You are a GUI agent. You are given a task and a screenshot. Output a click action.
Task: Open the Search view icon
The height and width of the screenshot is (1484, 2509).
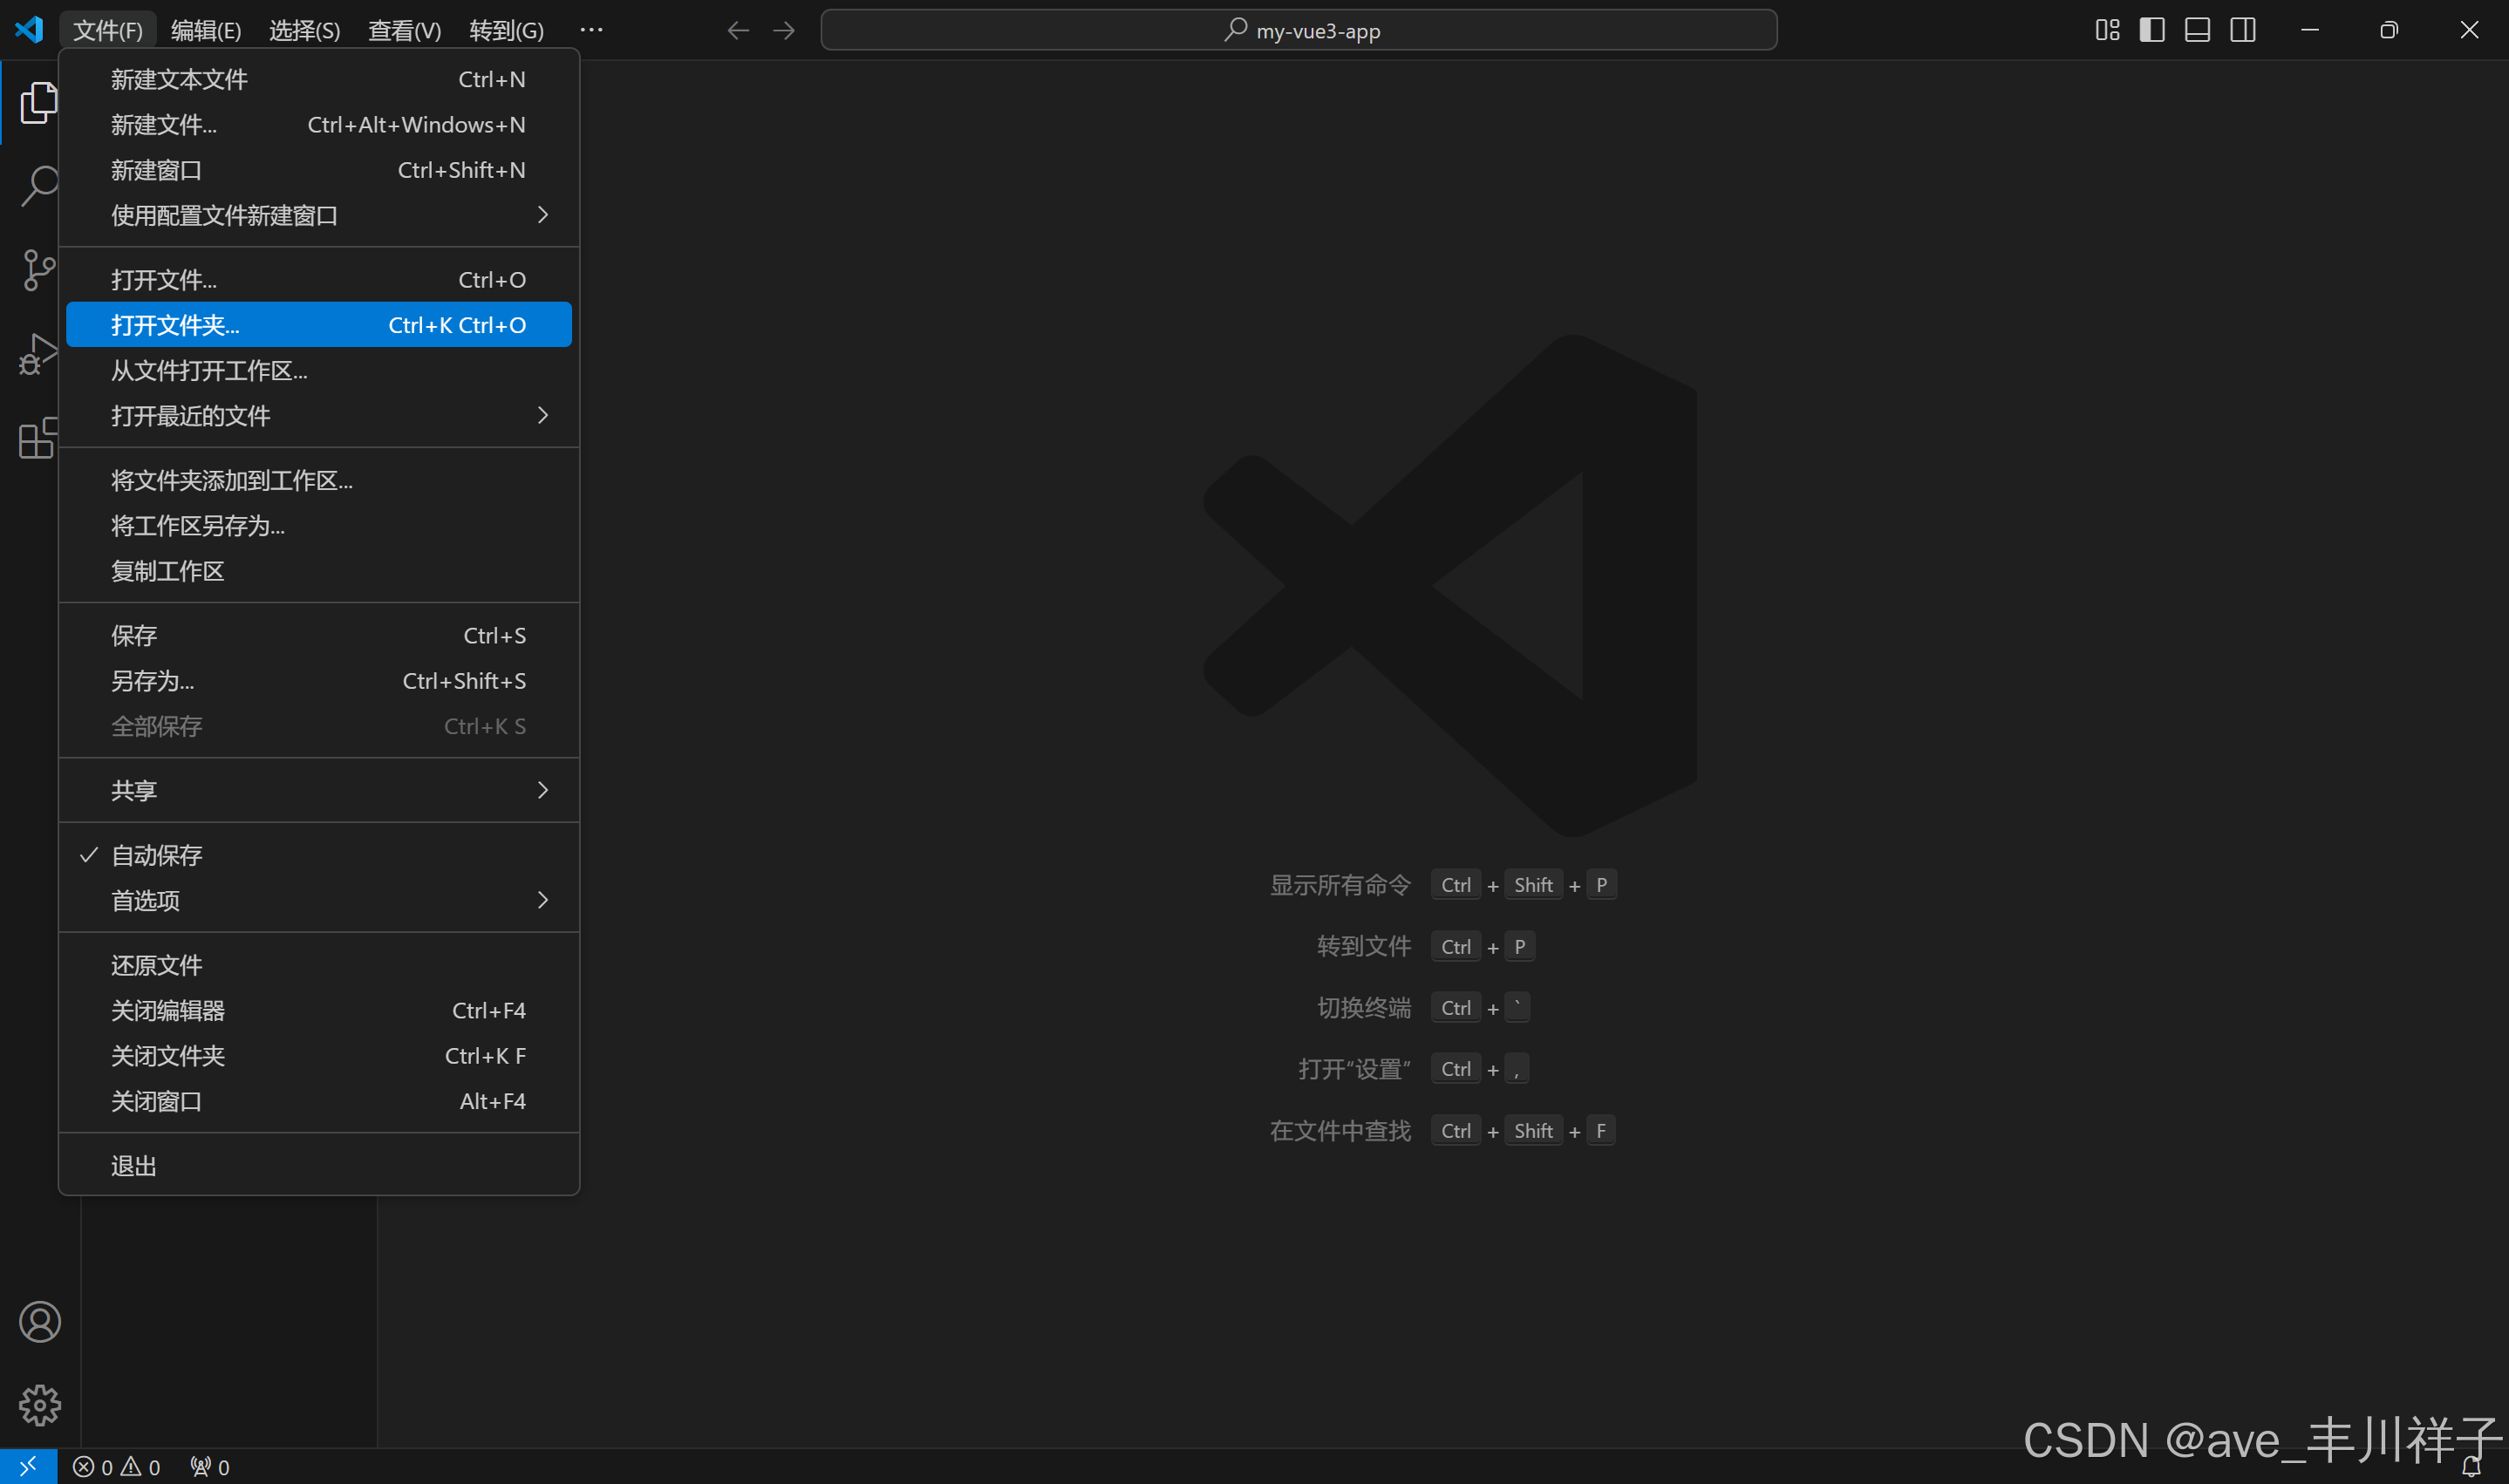coord(38,186)
